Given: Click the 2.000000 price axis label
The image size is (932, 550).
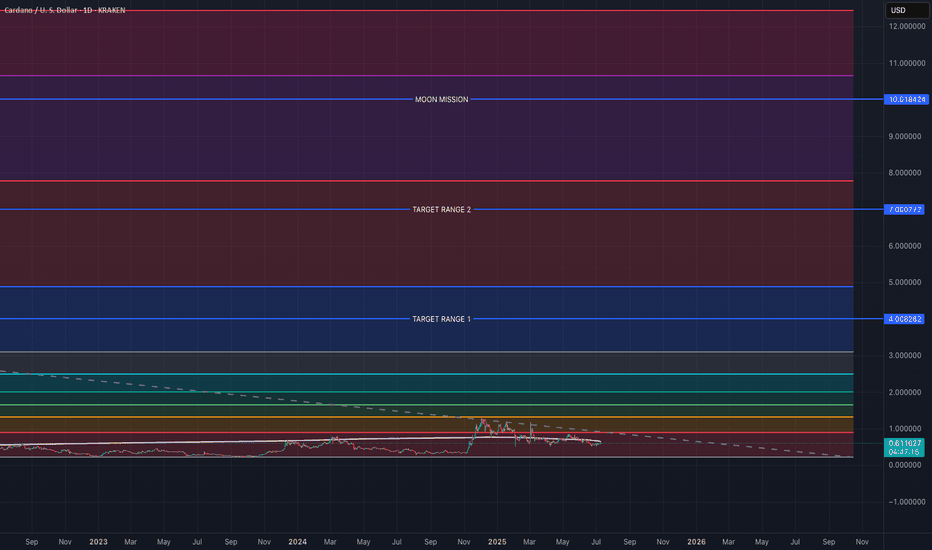Looking at the screenshot, I should coord(905,392).
